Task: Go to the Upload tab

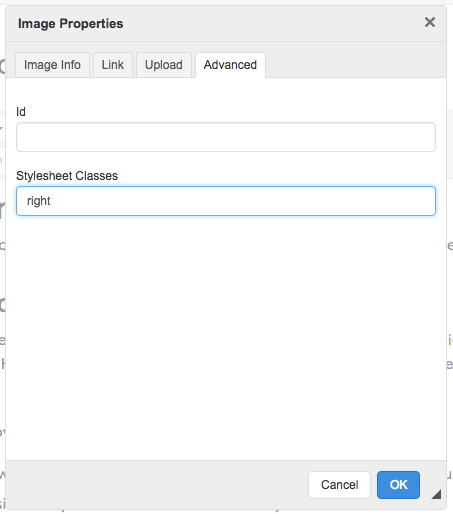Action: [164, 65]
